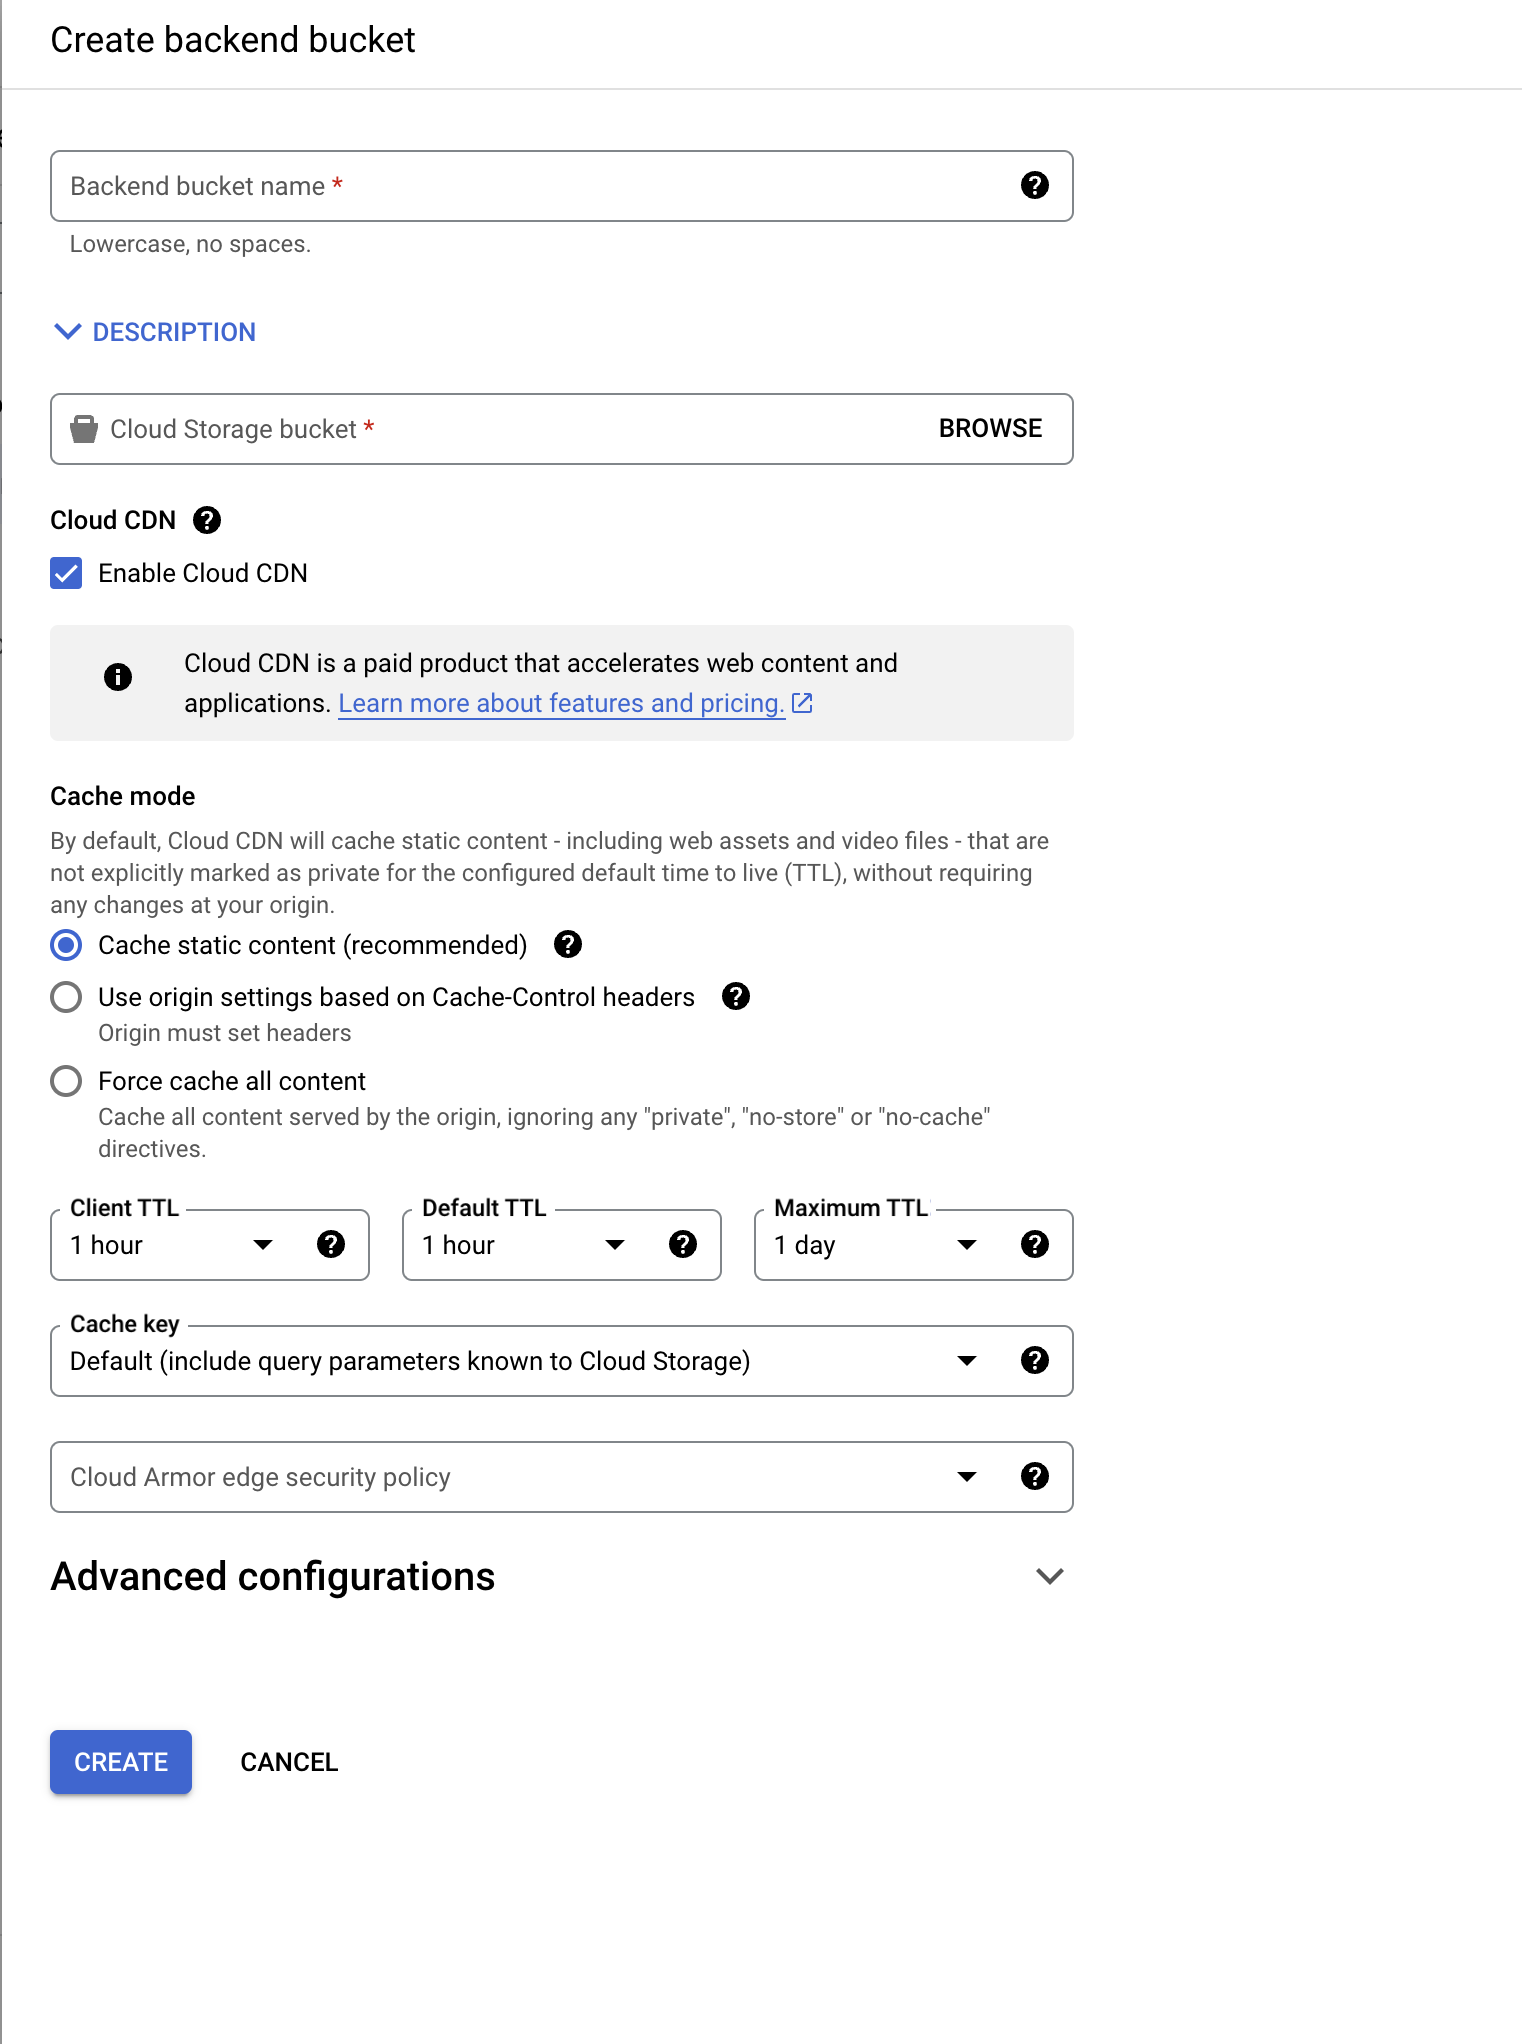Viewport: 1522px width, 2044px height.
Task: Click 'Lowercase, no spaces.' hint text
Action: click(x=190, y=244)
